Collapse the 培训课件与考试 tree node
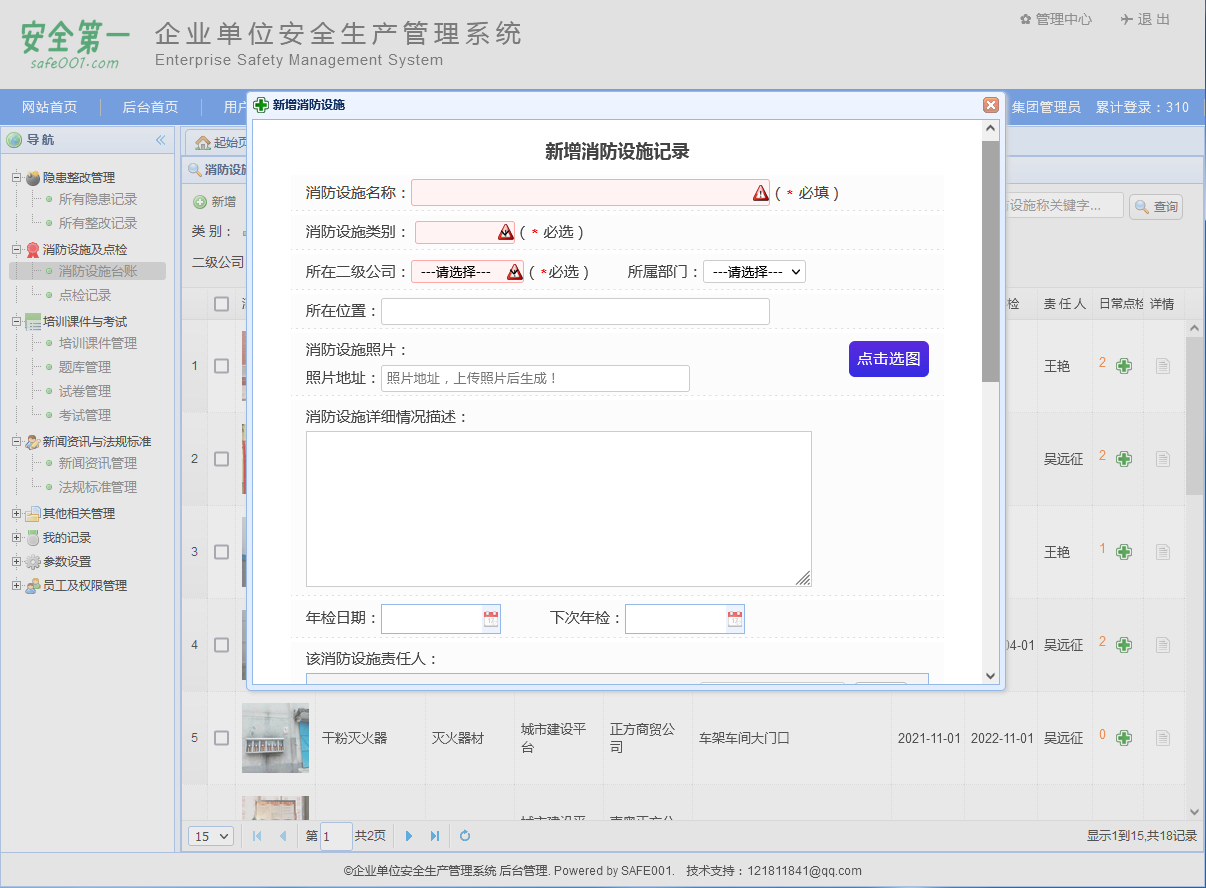The height and width of the screenshot is (888, 1206). 16,322
